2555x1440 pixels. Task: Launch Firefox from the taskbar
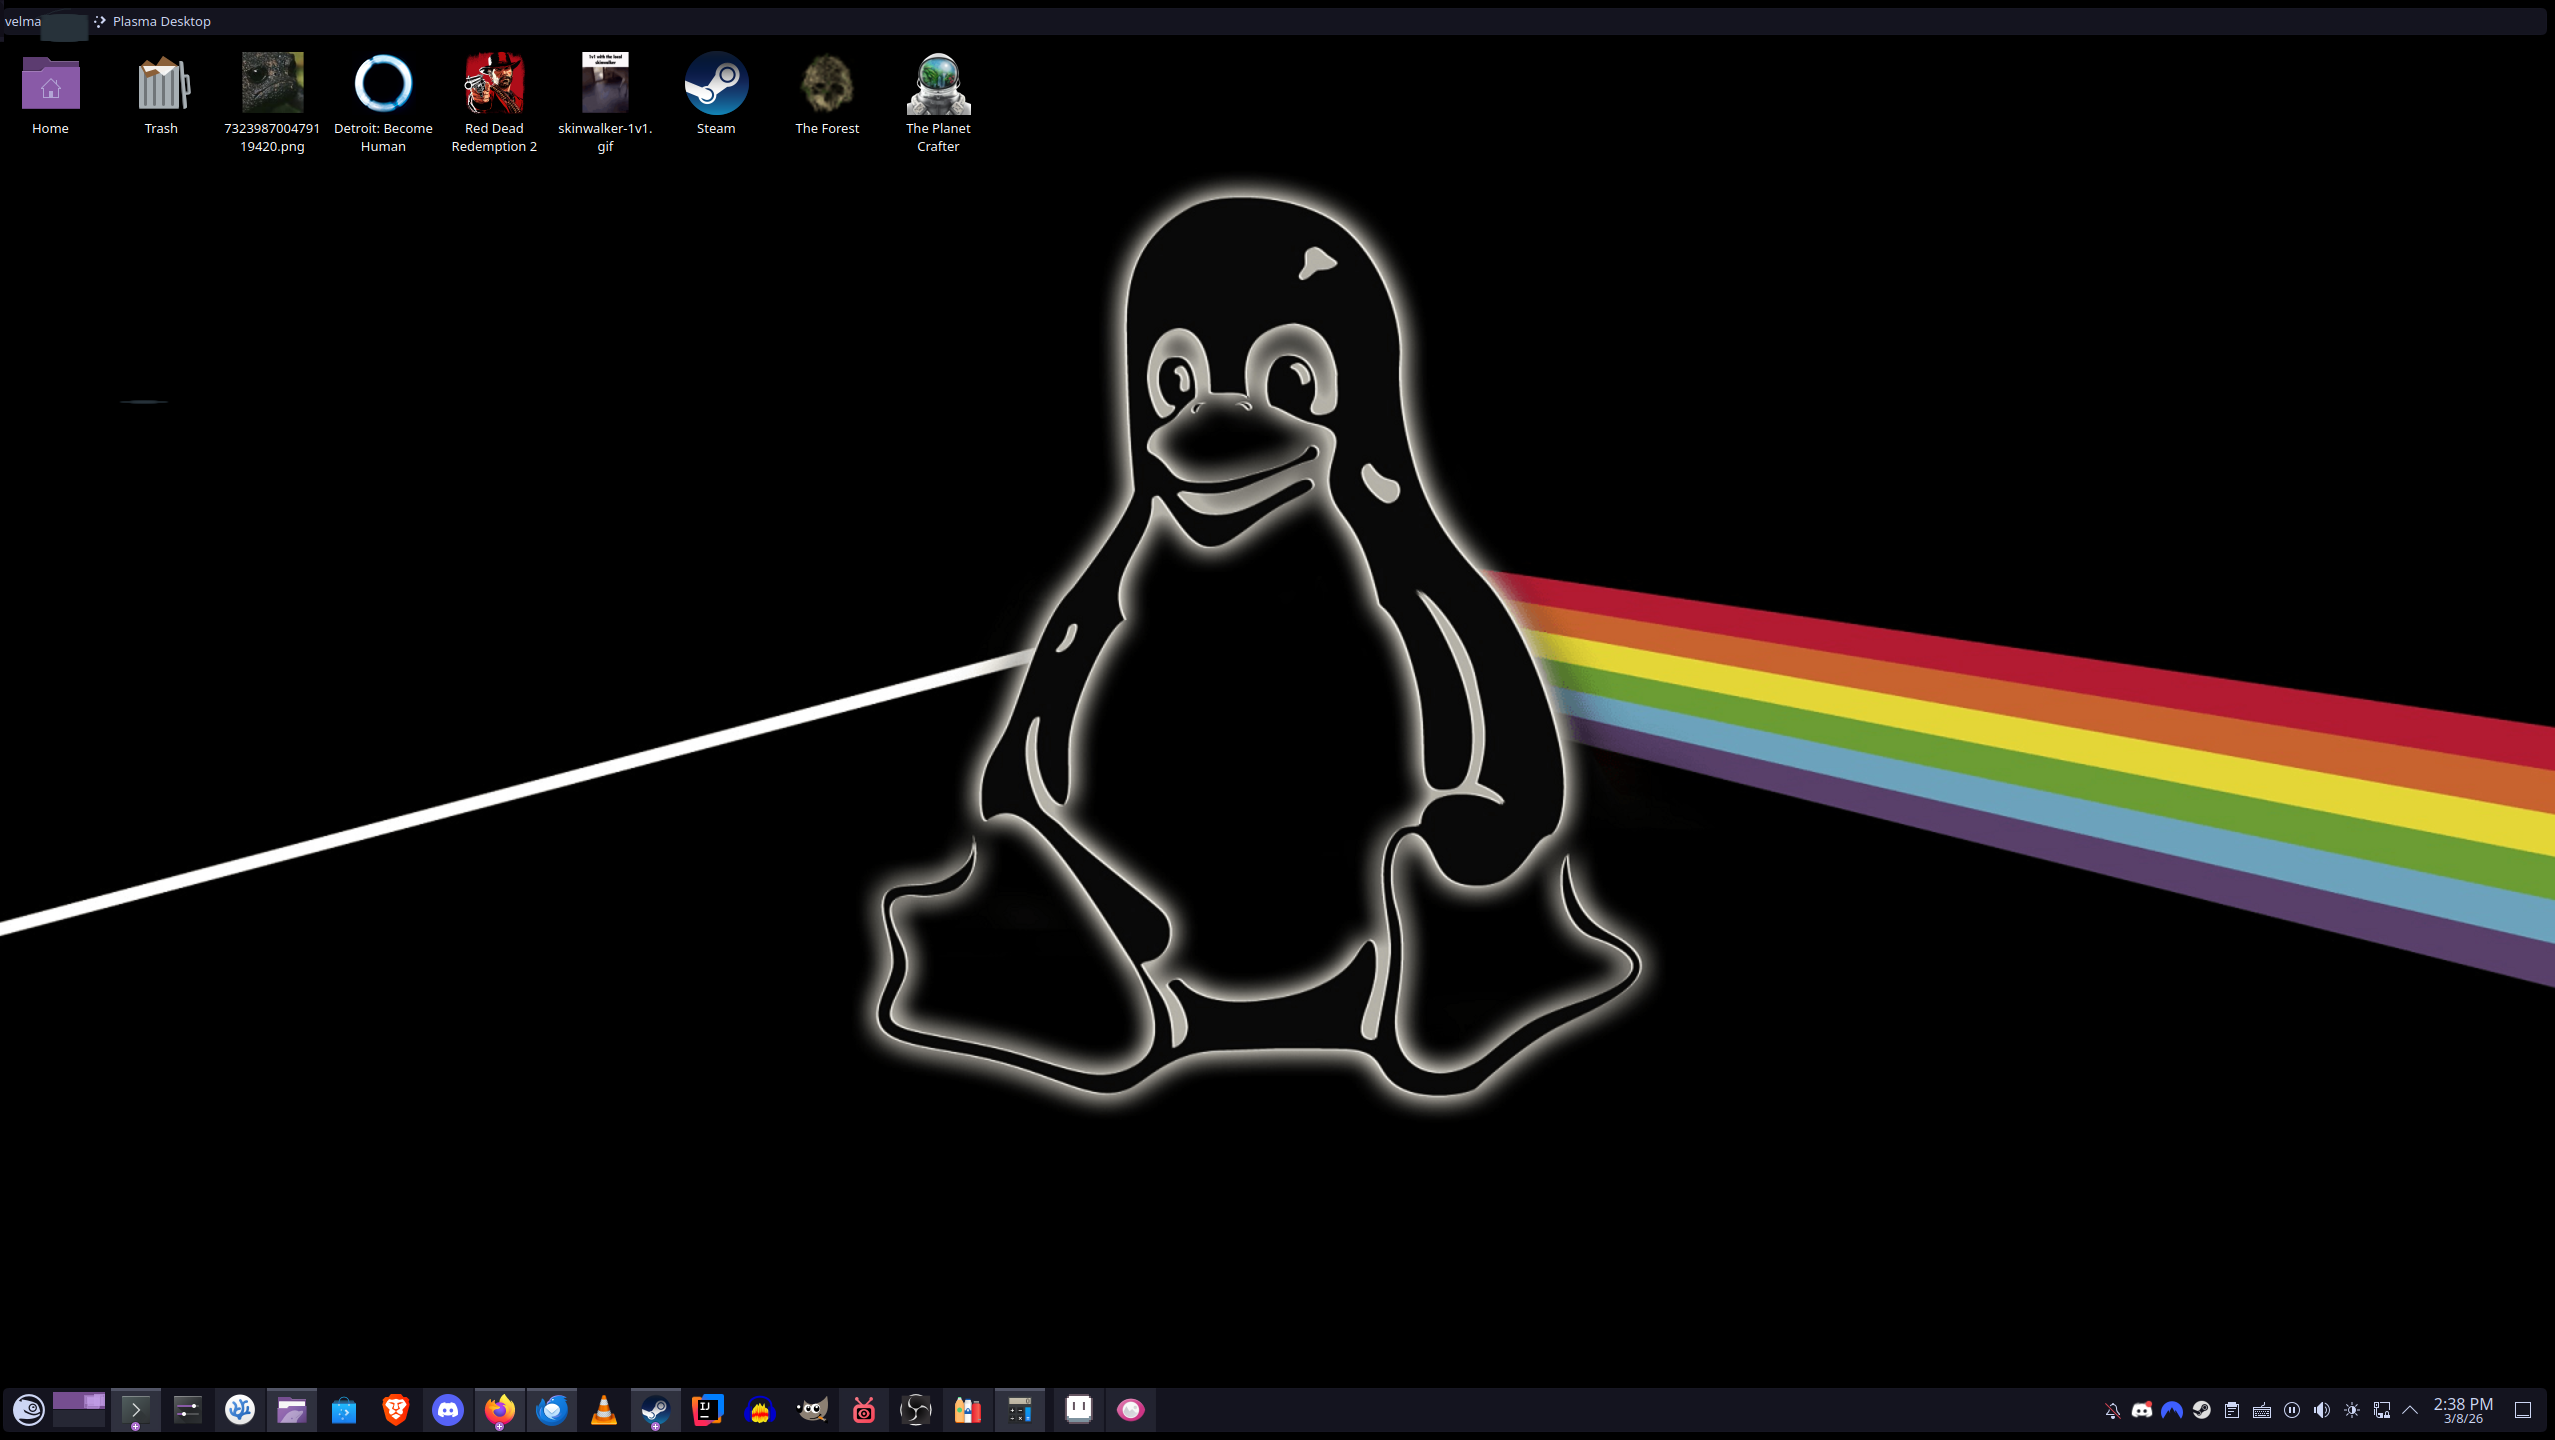(x=500, y=1410)
